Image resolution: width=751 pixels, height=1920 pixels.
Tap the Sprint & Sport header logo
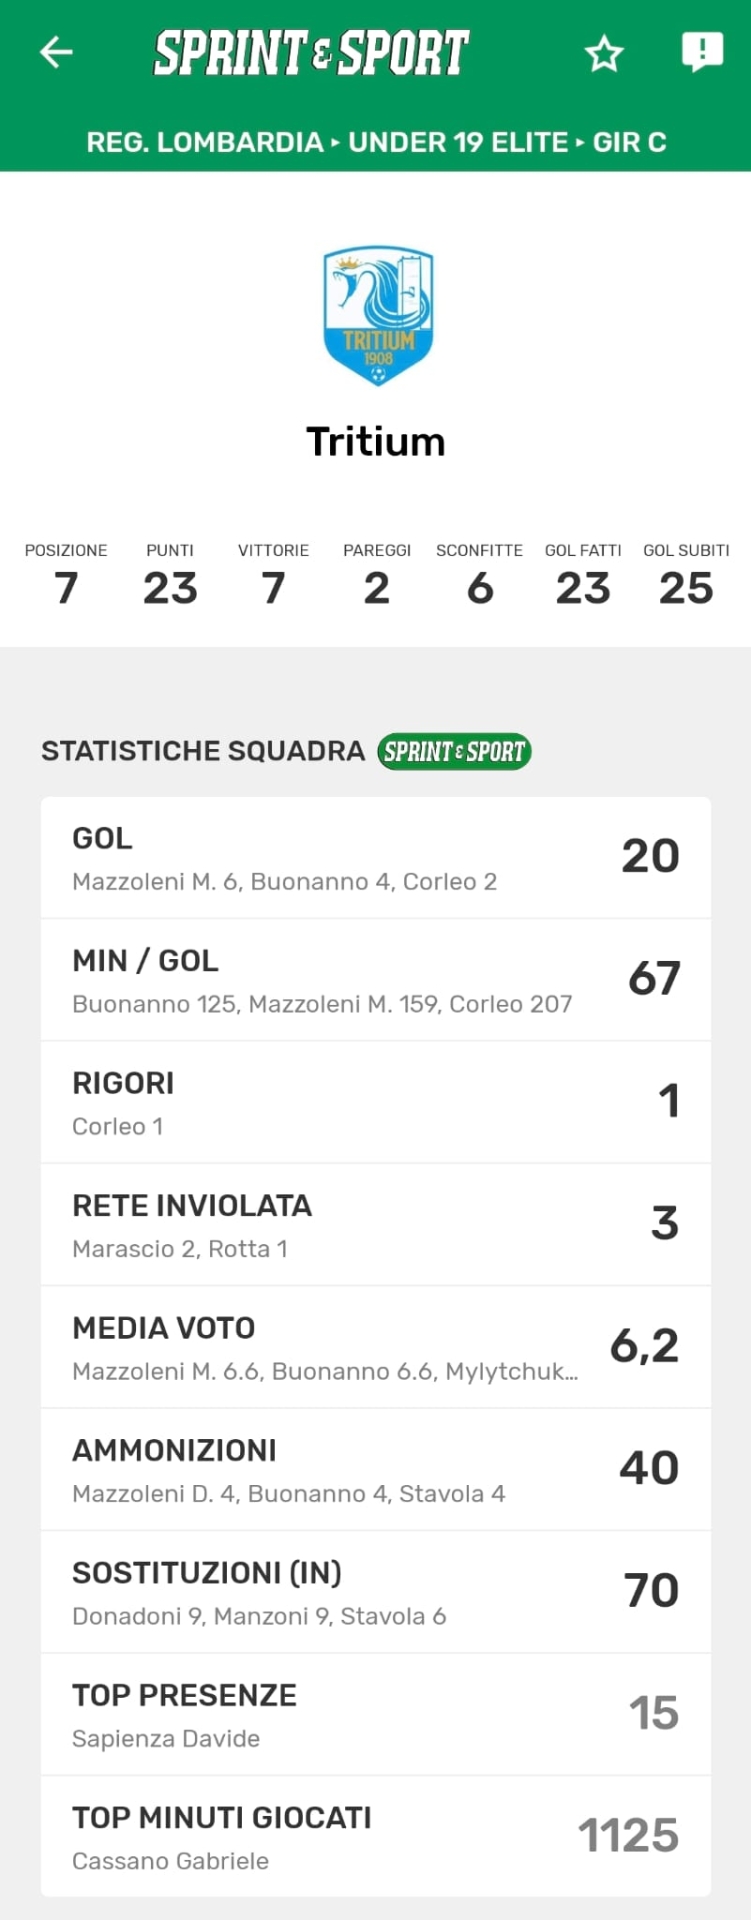(311, 53)
